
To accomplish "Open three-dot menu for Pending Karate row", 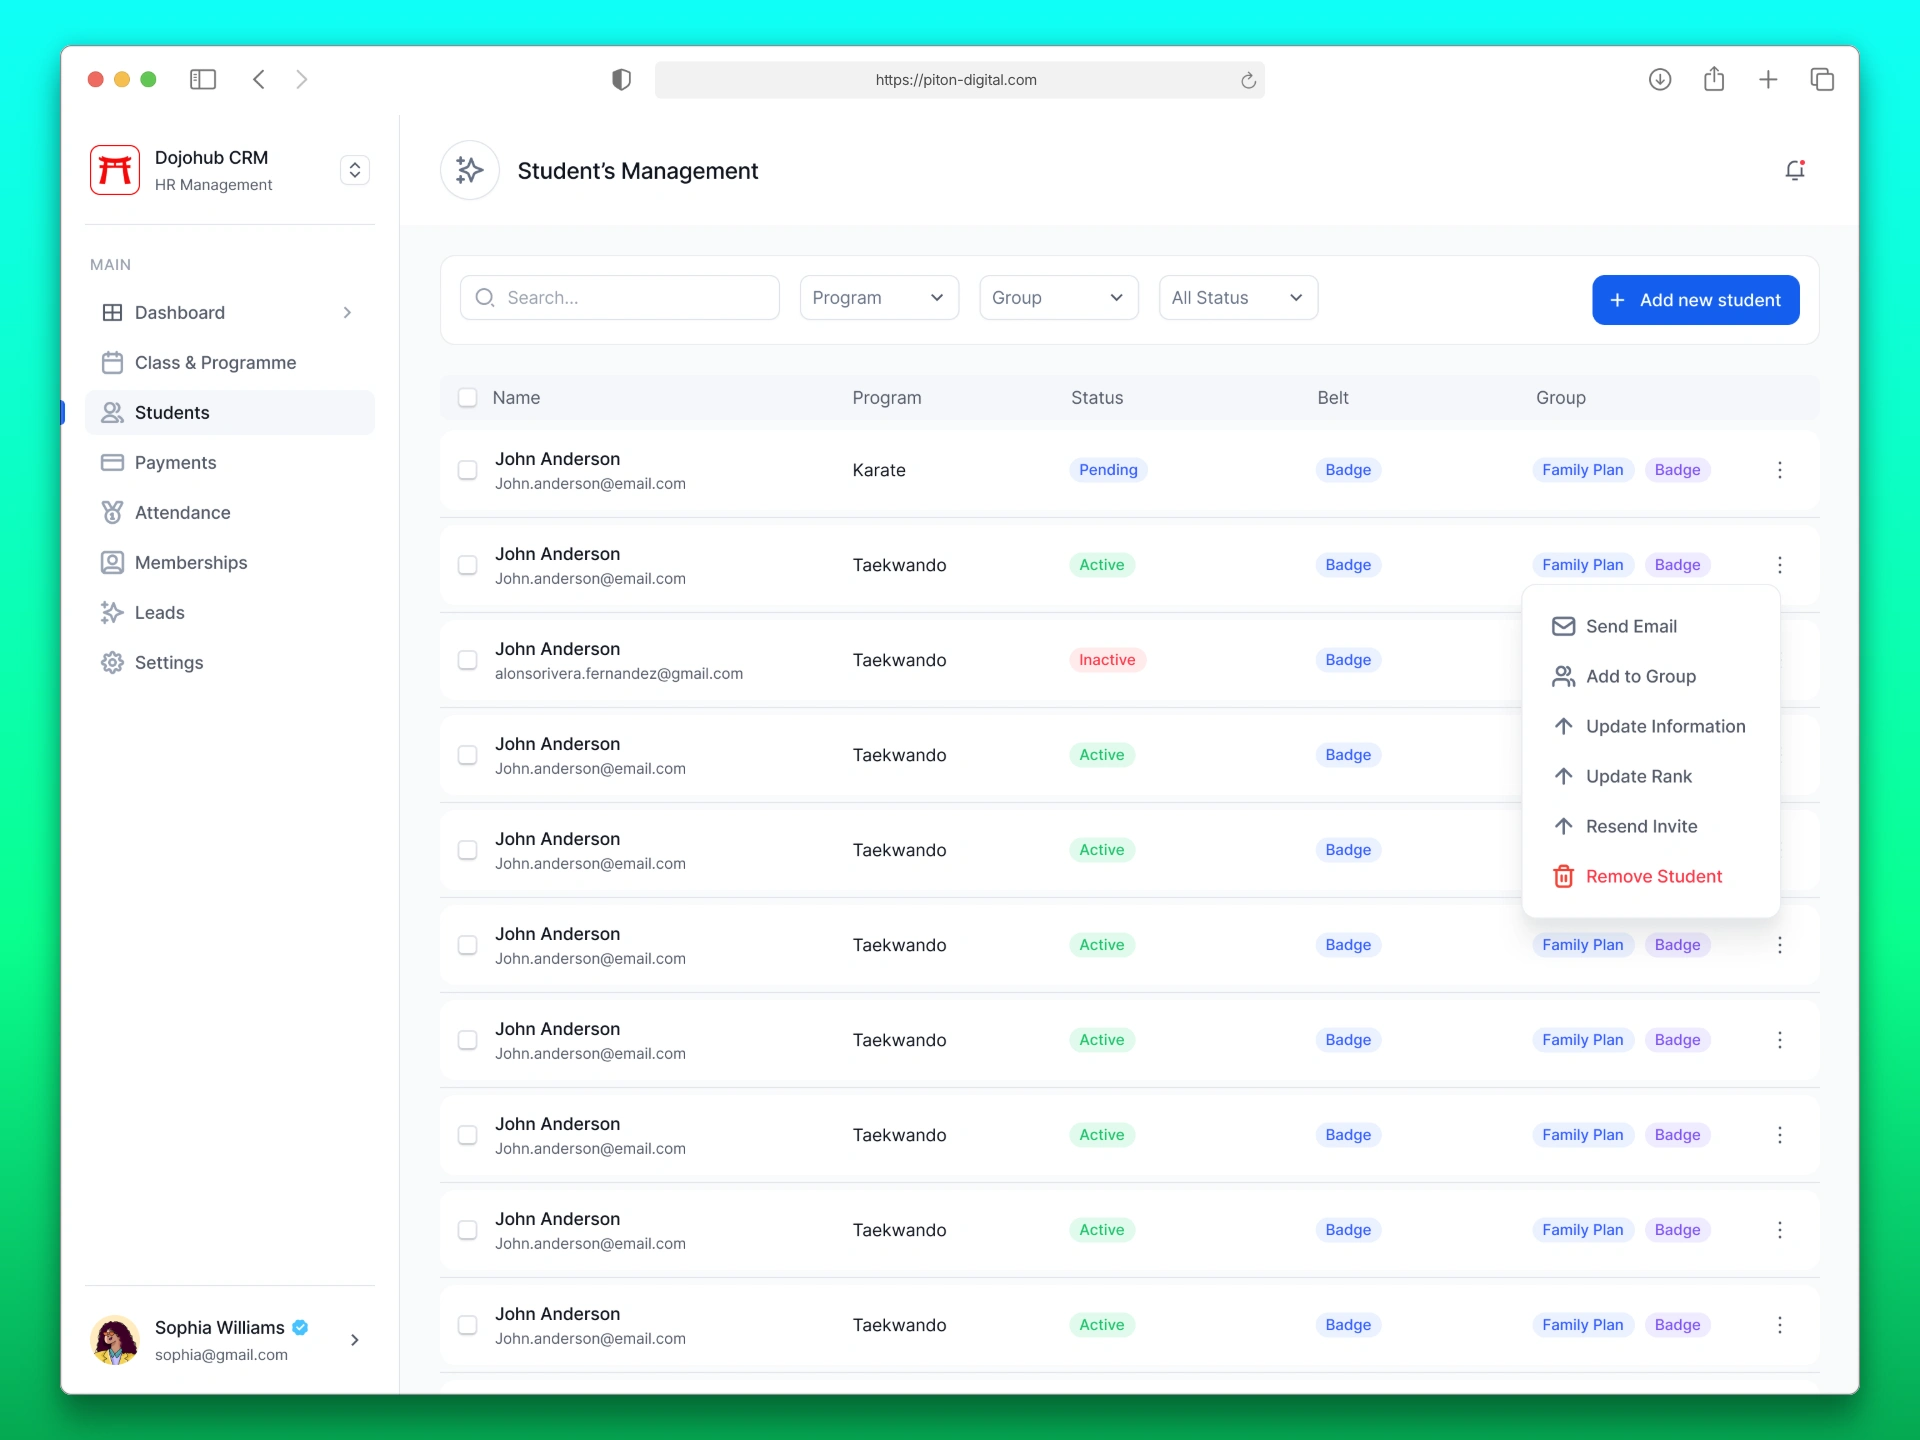I will click(1780, 470).
